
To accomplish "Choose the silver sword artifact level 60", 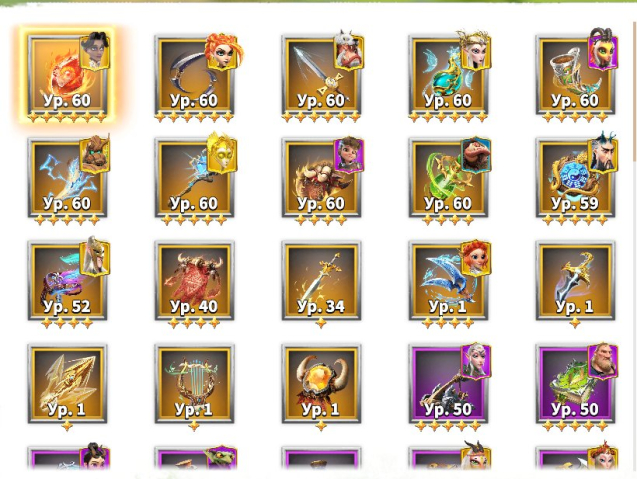I will point(321,75).
